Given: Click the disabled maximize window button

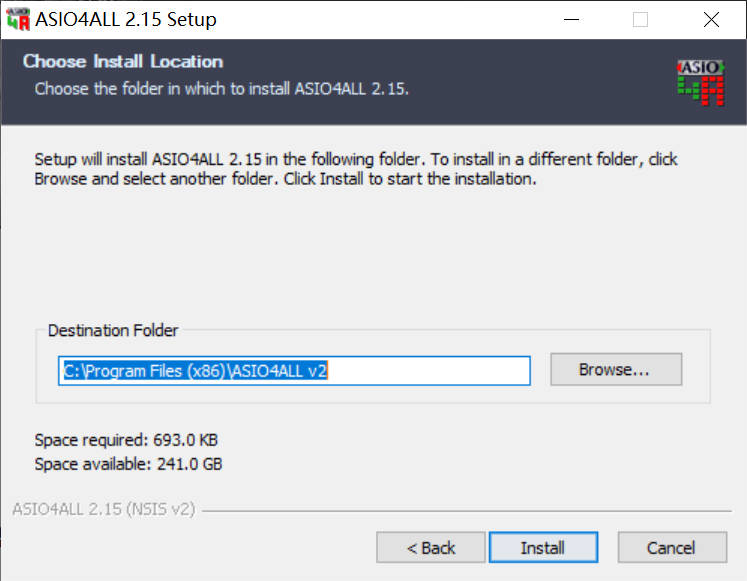Looking at the screenshot, I should point(640,19).
